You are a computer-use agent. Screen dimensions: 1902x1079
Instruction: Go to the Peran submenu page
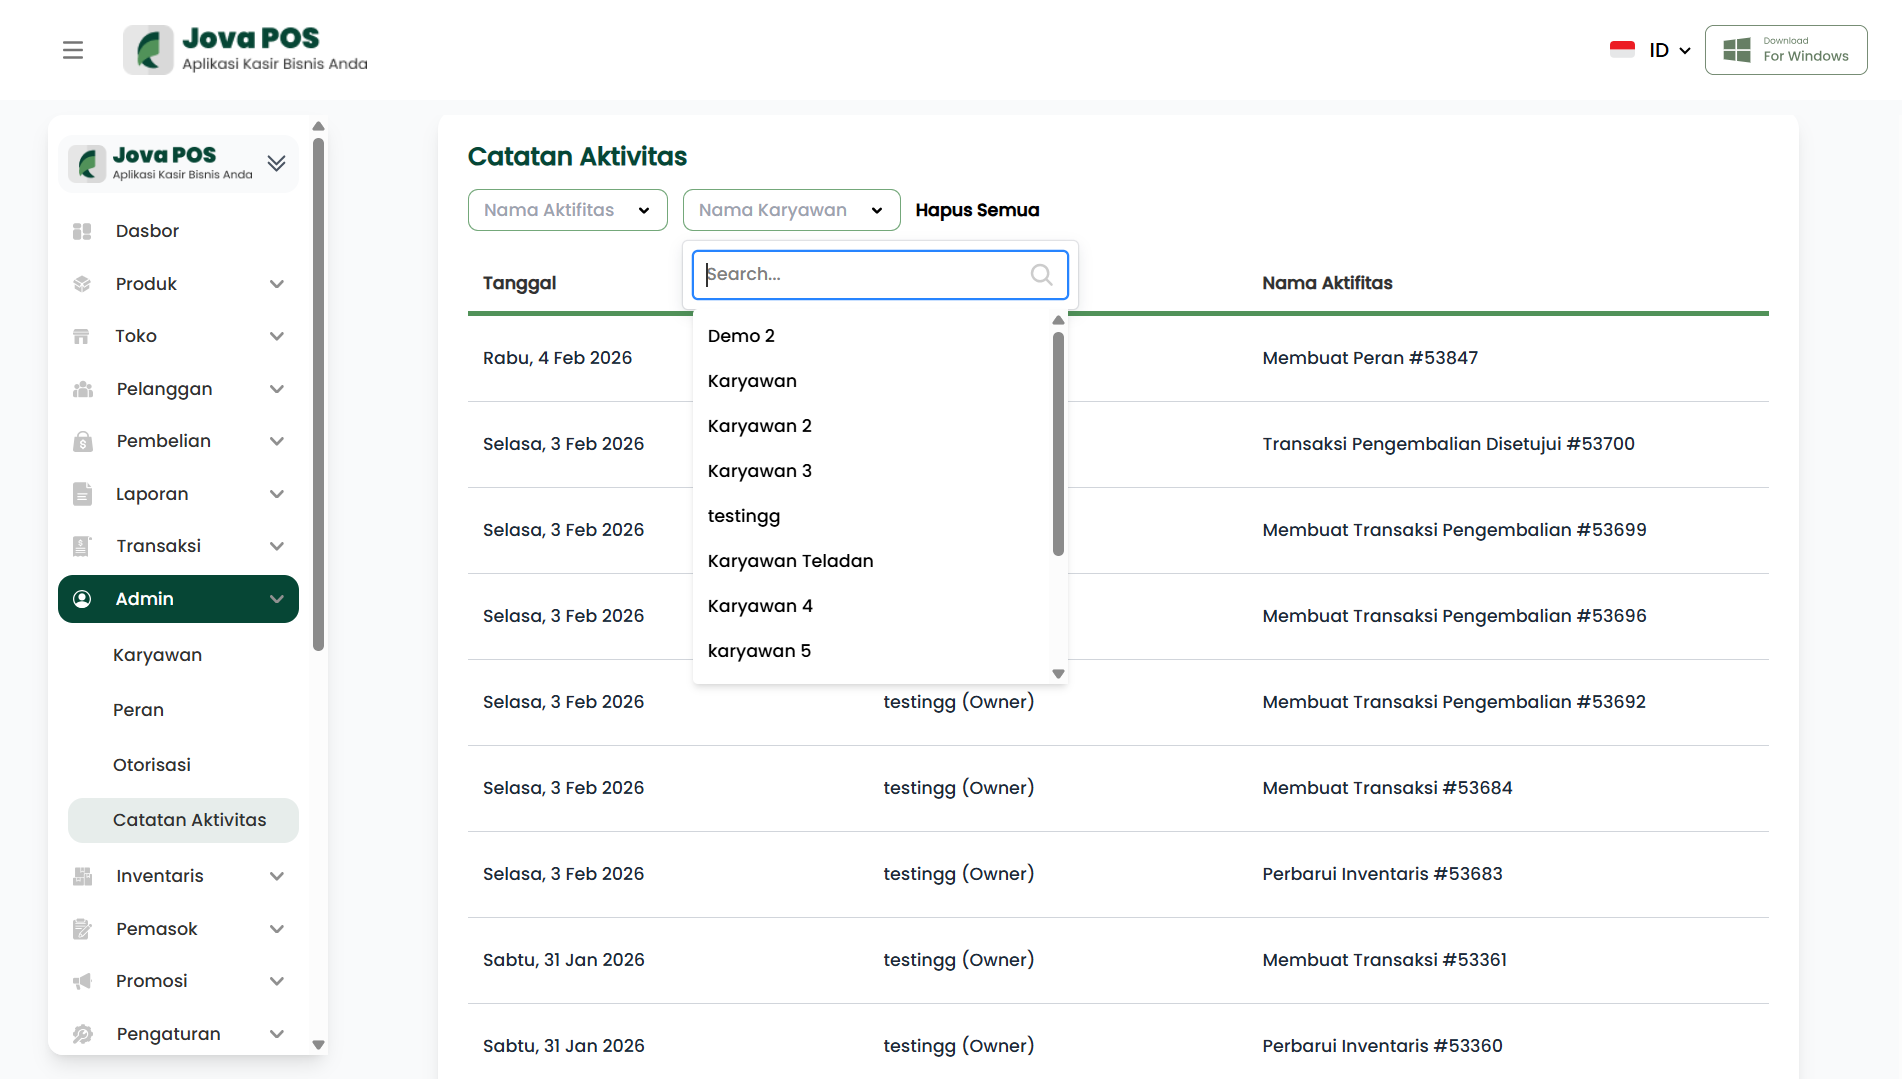coord(138,710)
